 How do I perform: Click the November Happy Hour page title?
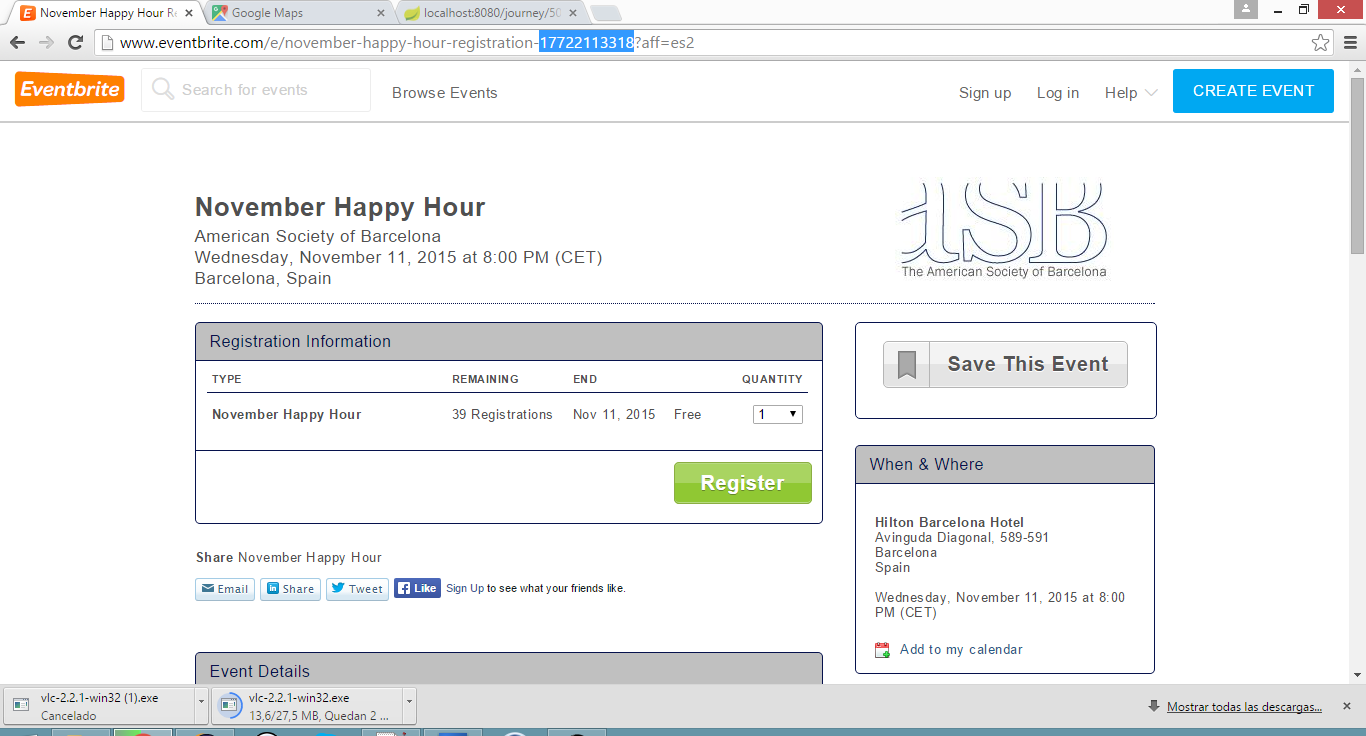340,207
